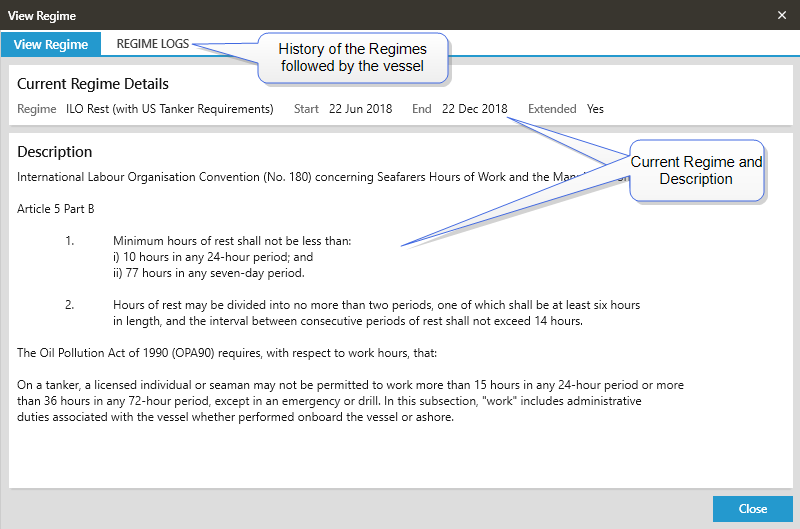The height and width of the screenshot is (529, 800).
Task: Switch to the REGIME LOGS tab
Action: [153, 44]
